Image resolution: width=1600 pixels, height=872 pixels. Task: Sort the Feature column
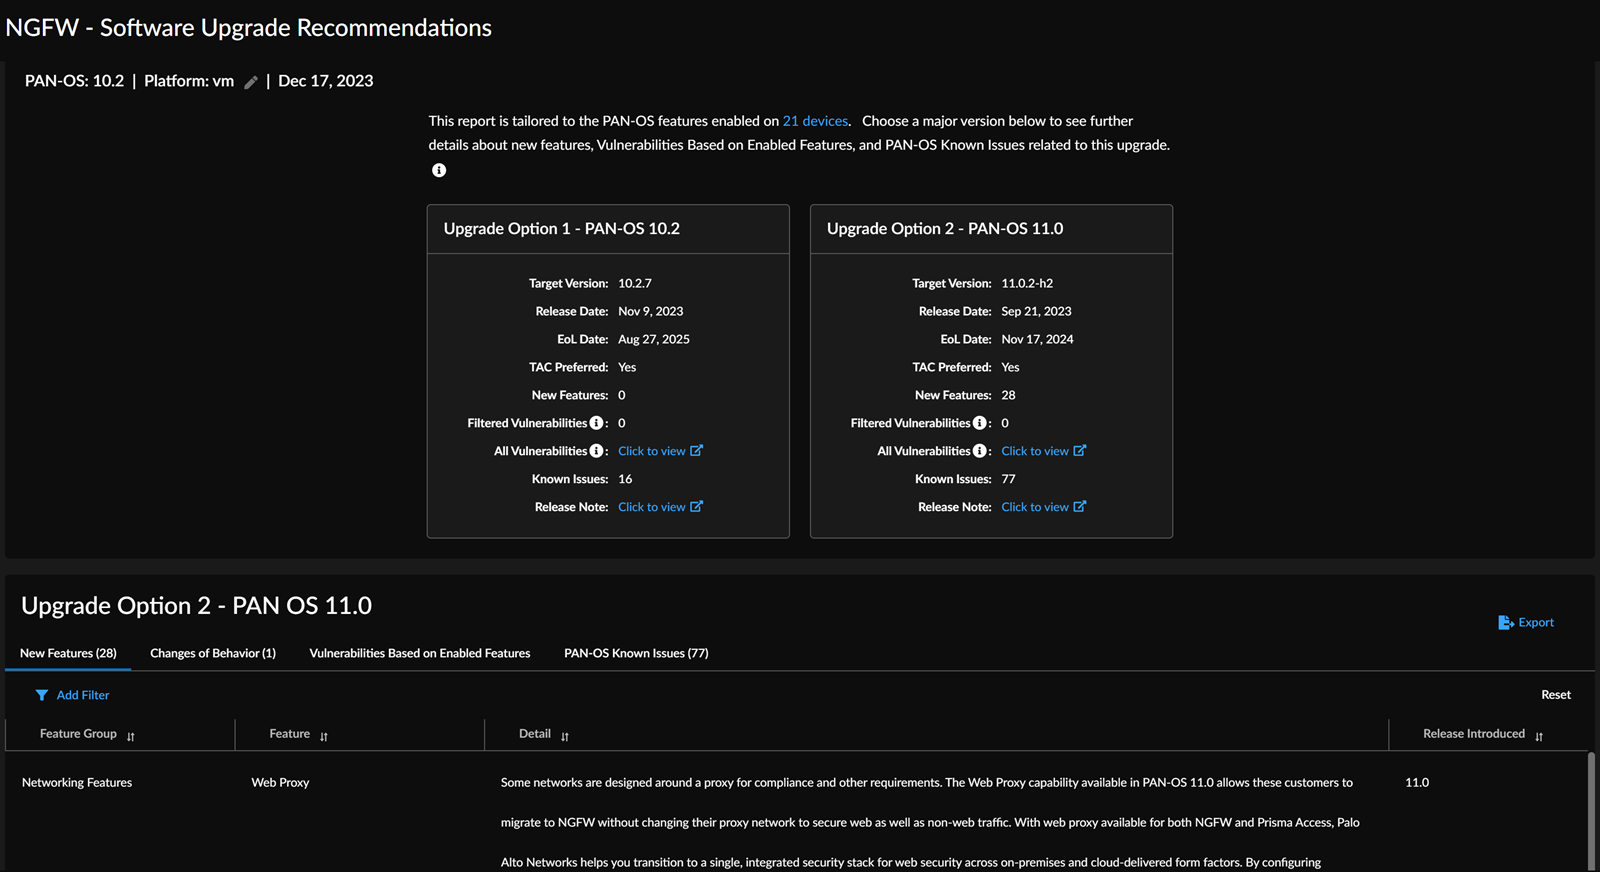324,736
